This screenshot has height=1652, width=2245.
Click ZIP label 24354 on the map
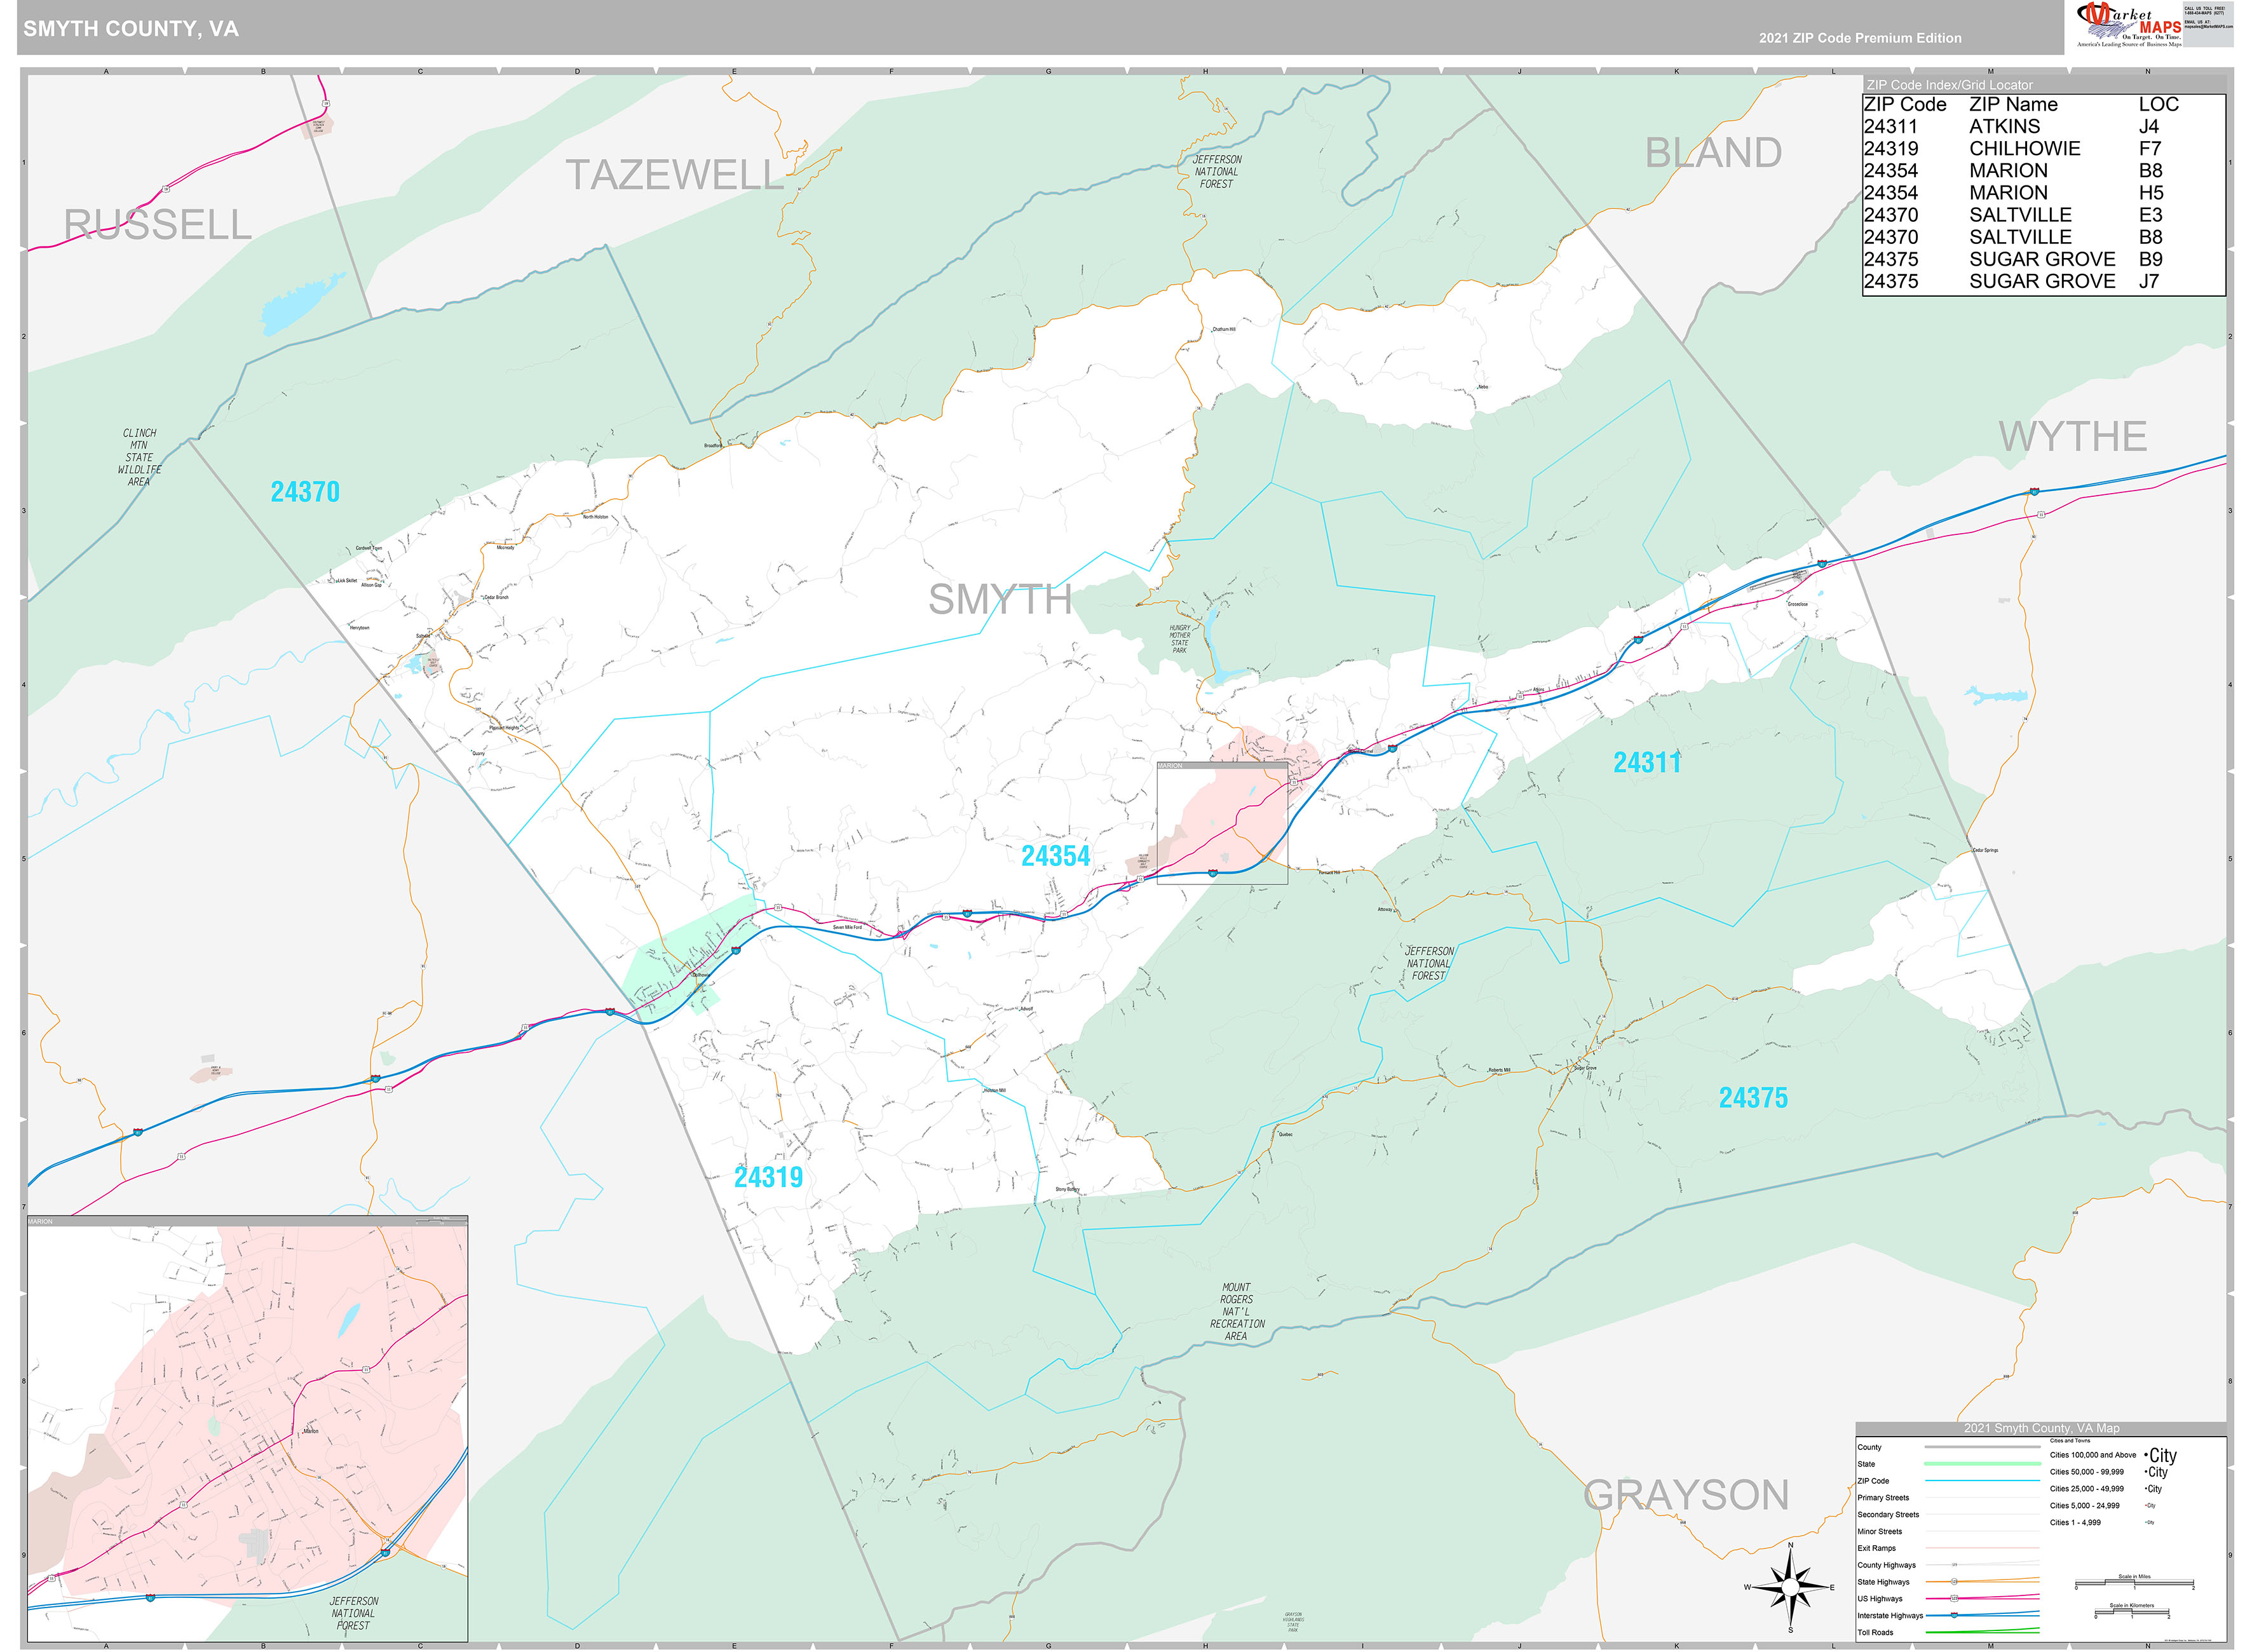tap(1055, 856)
